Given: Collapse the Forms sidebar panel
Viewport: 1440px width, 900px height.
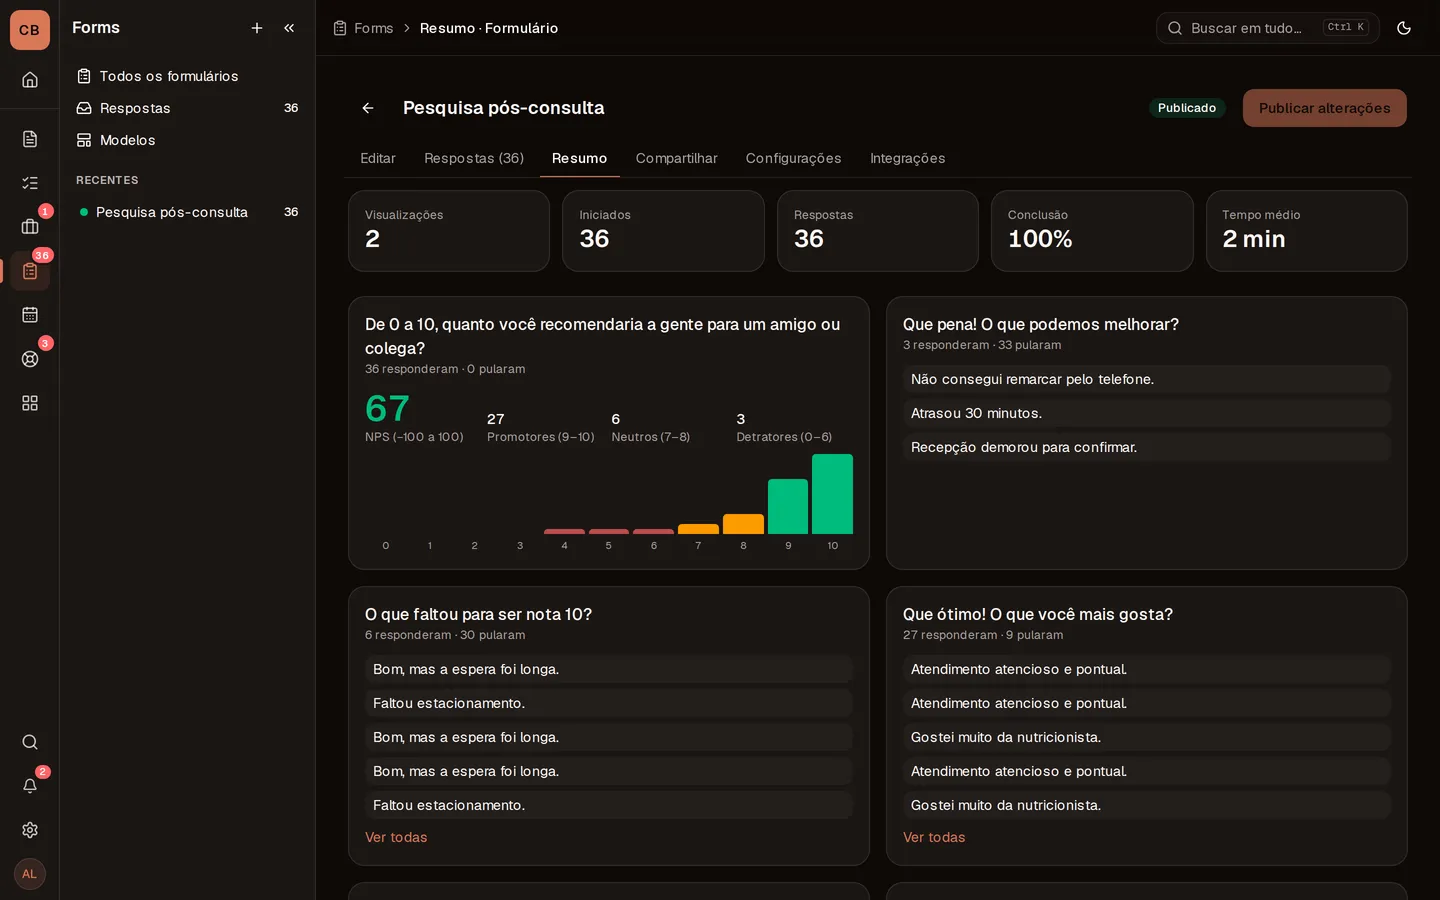Looking at the screenshot, I should point(289,28).
